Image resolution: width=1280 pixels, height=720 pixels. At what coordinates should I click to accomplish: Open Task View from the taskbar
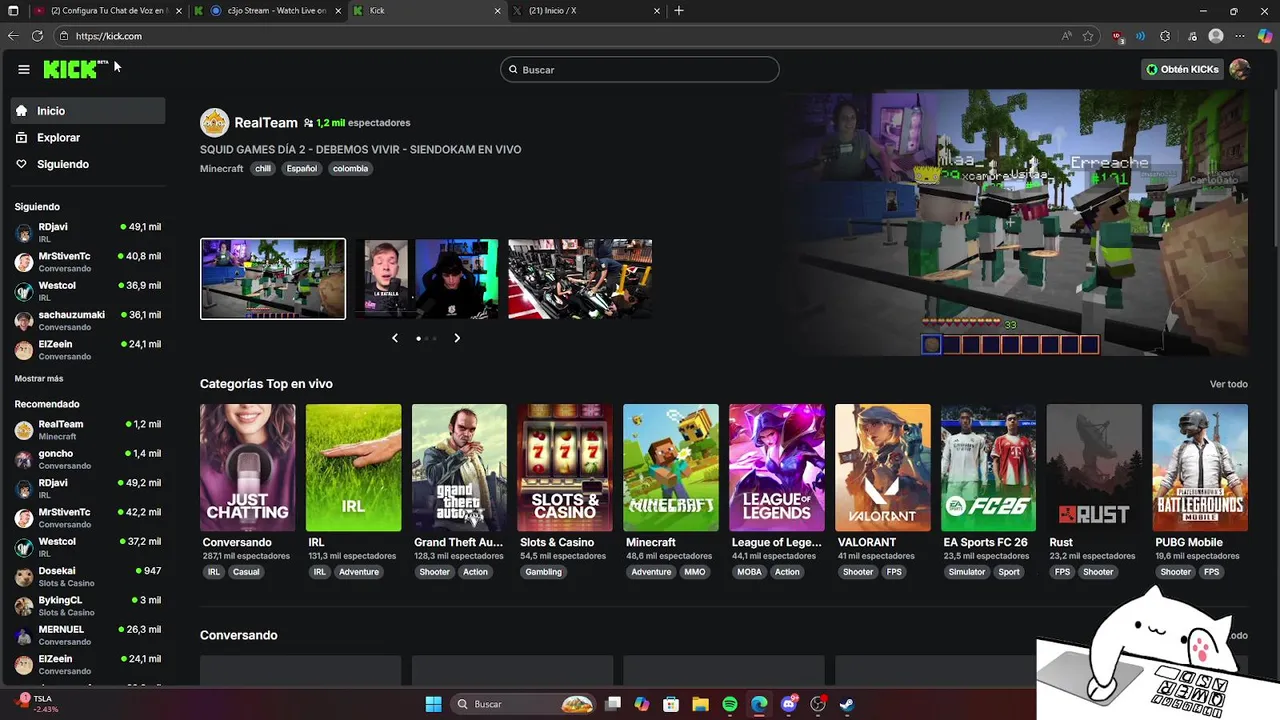613,704
